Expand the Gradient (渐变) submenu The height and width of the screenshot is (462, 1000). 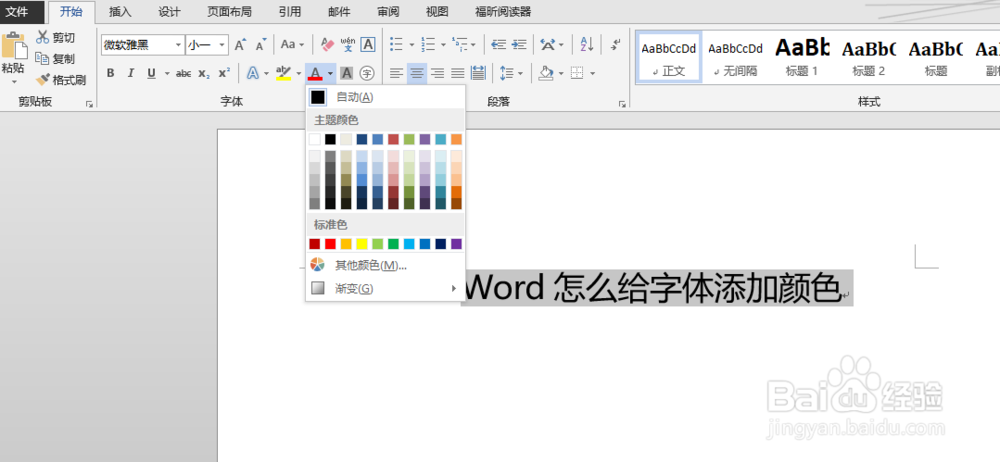(x=385, y=289)
